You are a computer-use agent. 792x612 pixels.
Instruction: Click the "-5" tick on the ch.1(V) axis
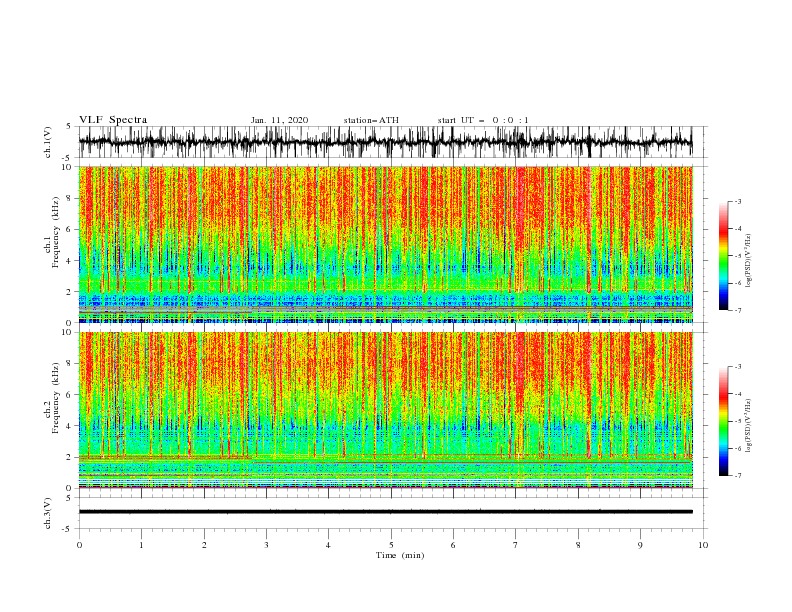68,158
